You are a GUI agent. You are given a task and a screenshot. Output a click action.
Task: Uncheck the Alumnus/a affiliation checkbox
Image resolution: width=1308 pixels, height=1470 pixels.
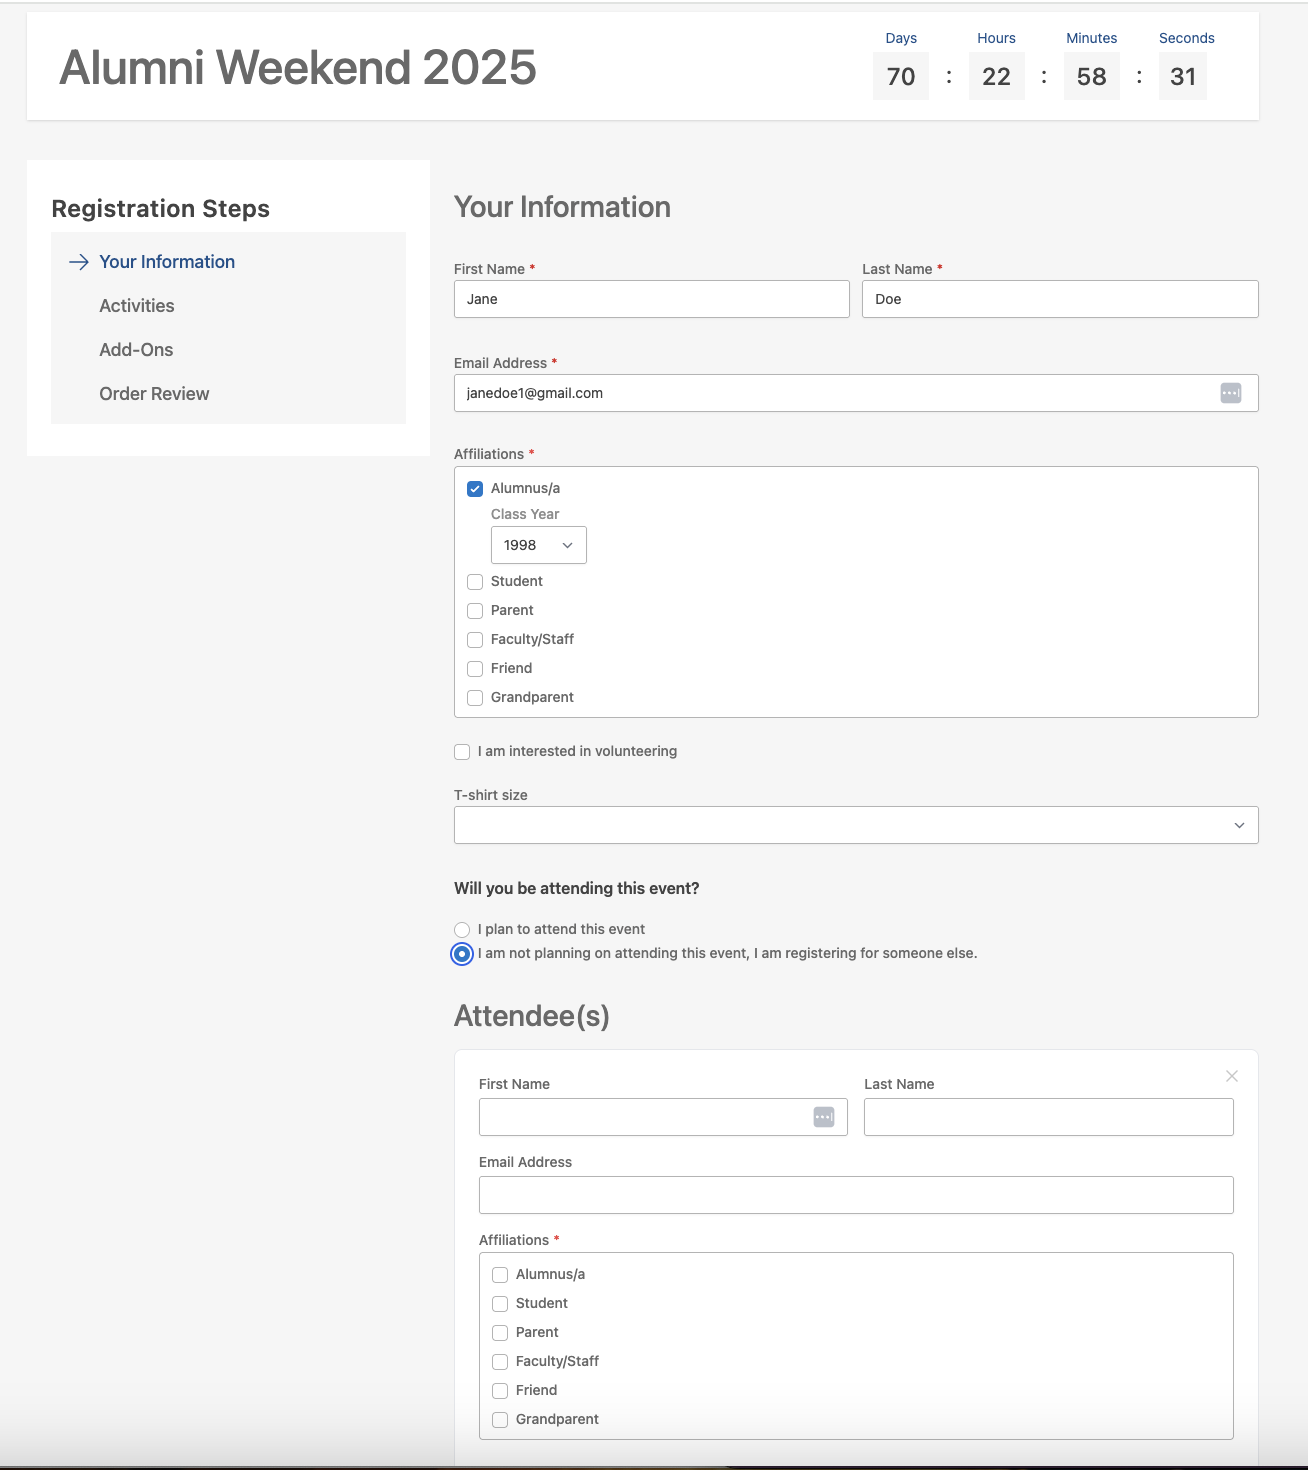pyautogui.click(x=474, y=488)
